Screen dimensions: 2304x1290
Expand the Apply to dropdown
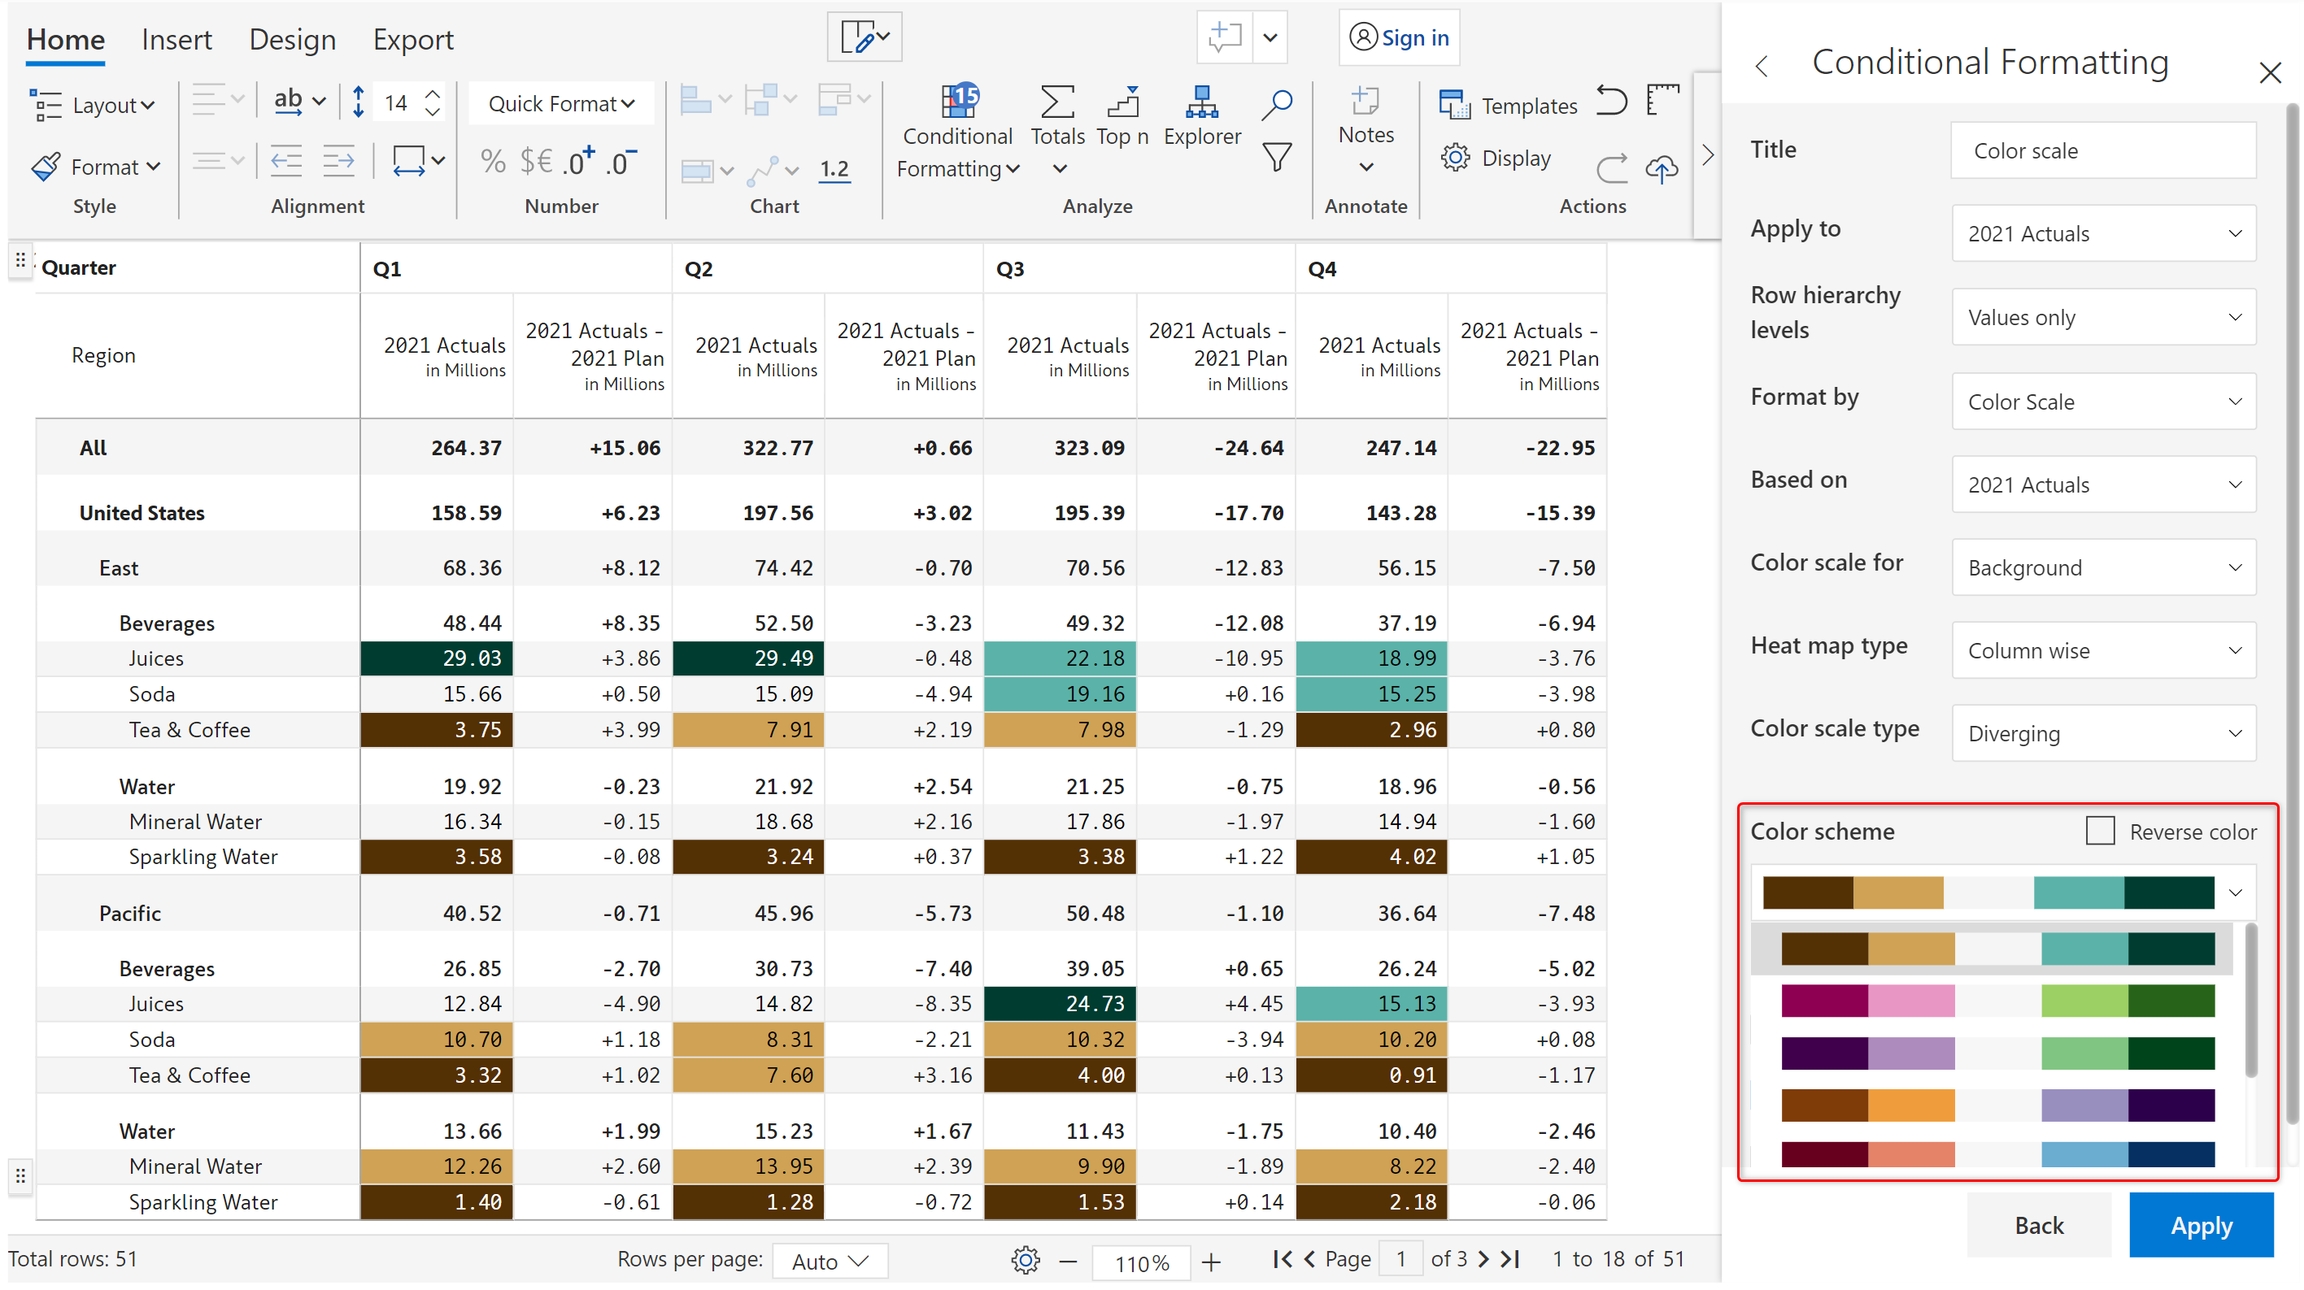pos(2103,233)
